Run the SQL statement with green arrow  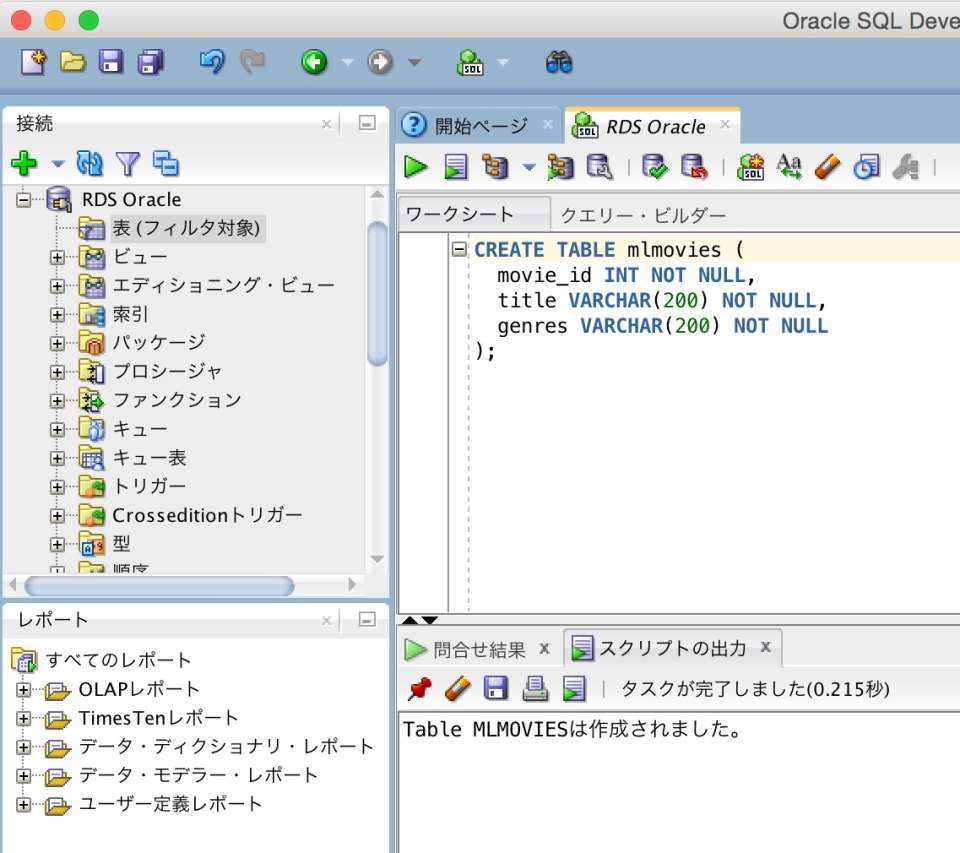(x=415, y=167)
